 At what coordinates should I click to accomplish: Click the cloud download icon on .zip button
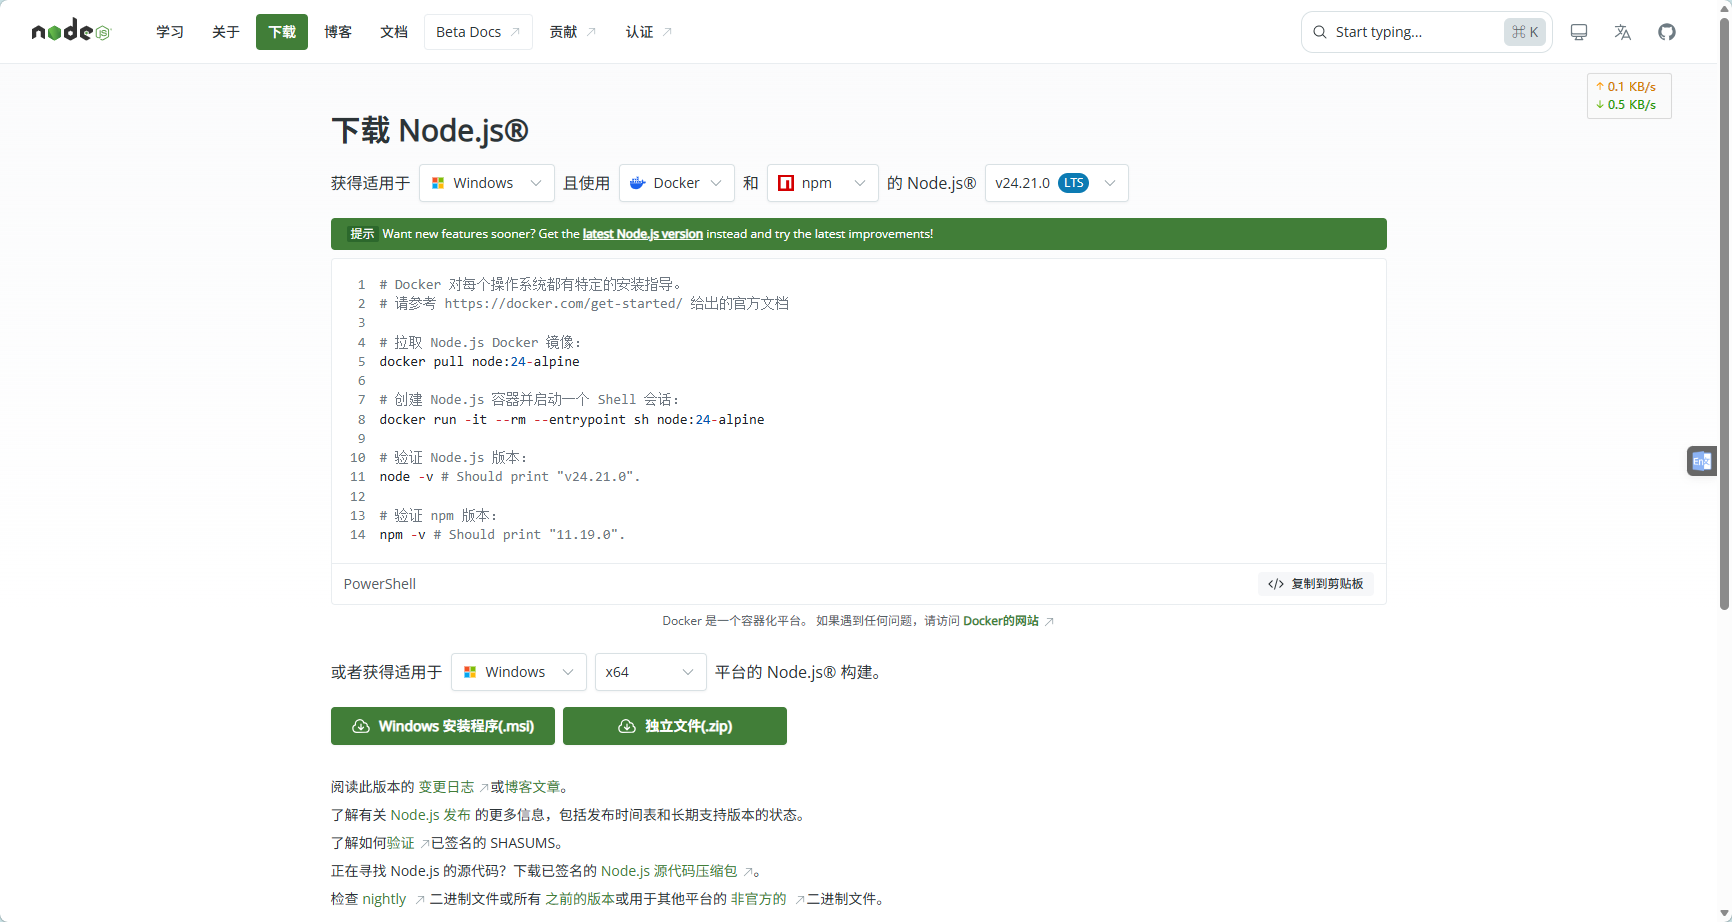[627, 726]
